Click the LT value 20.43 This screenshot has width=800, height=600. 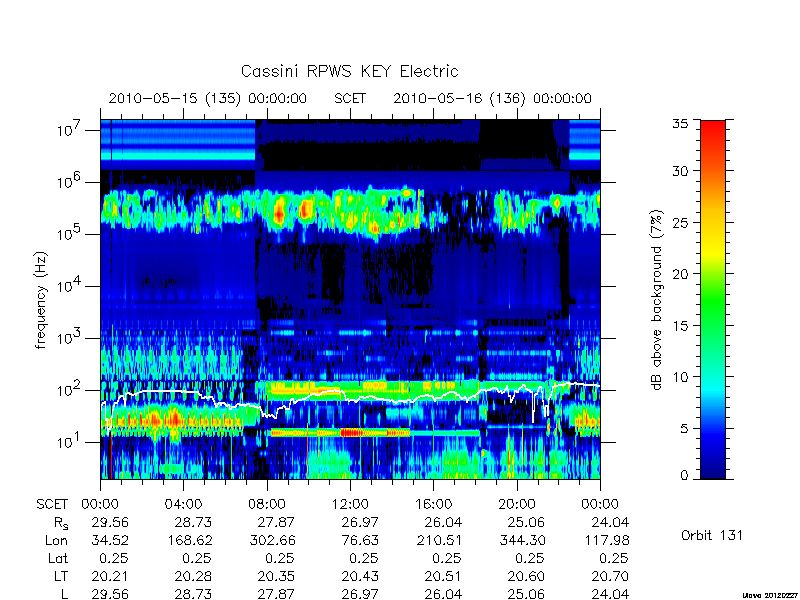pos(360,576)
